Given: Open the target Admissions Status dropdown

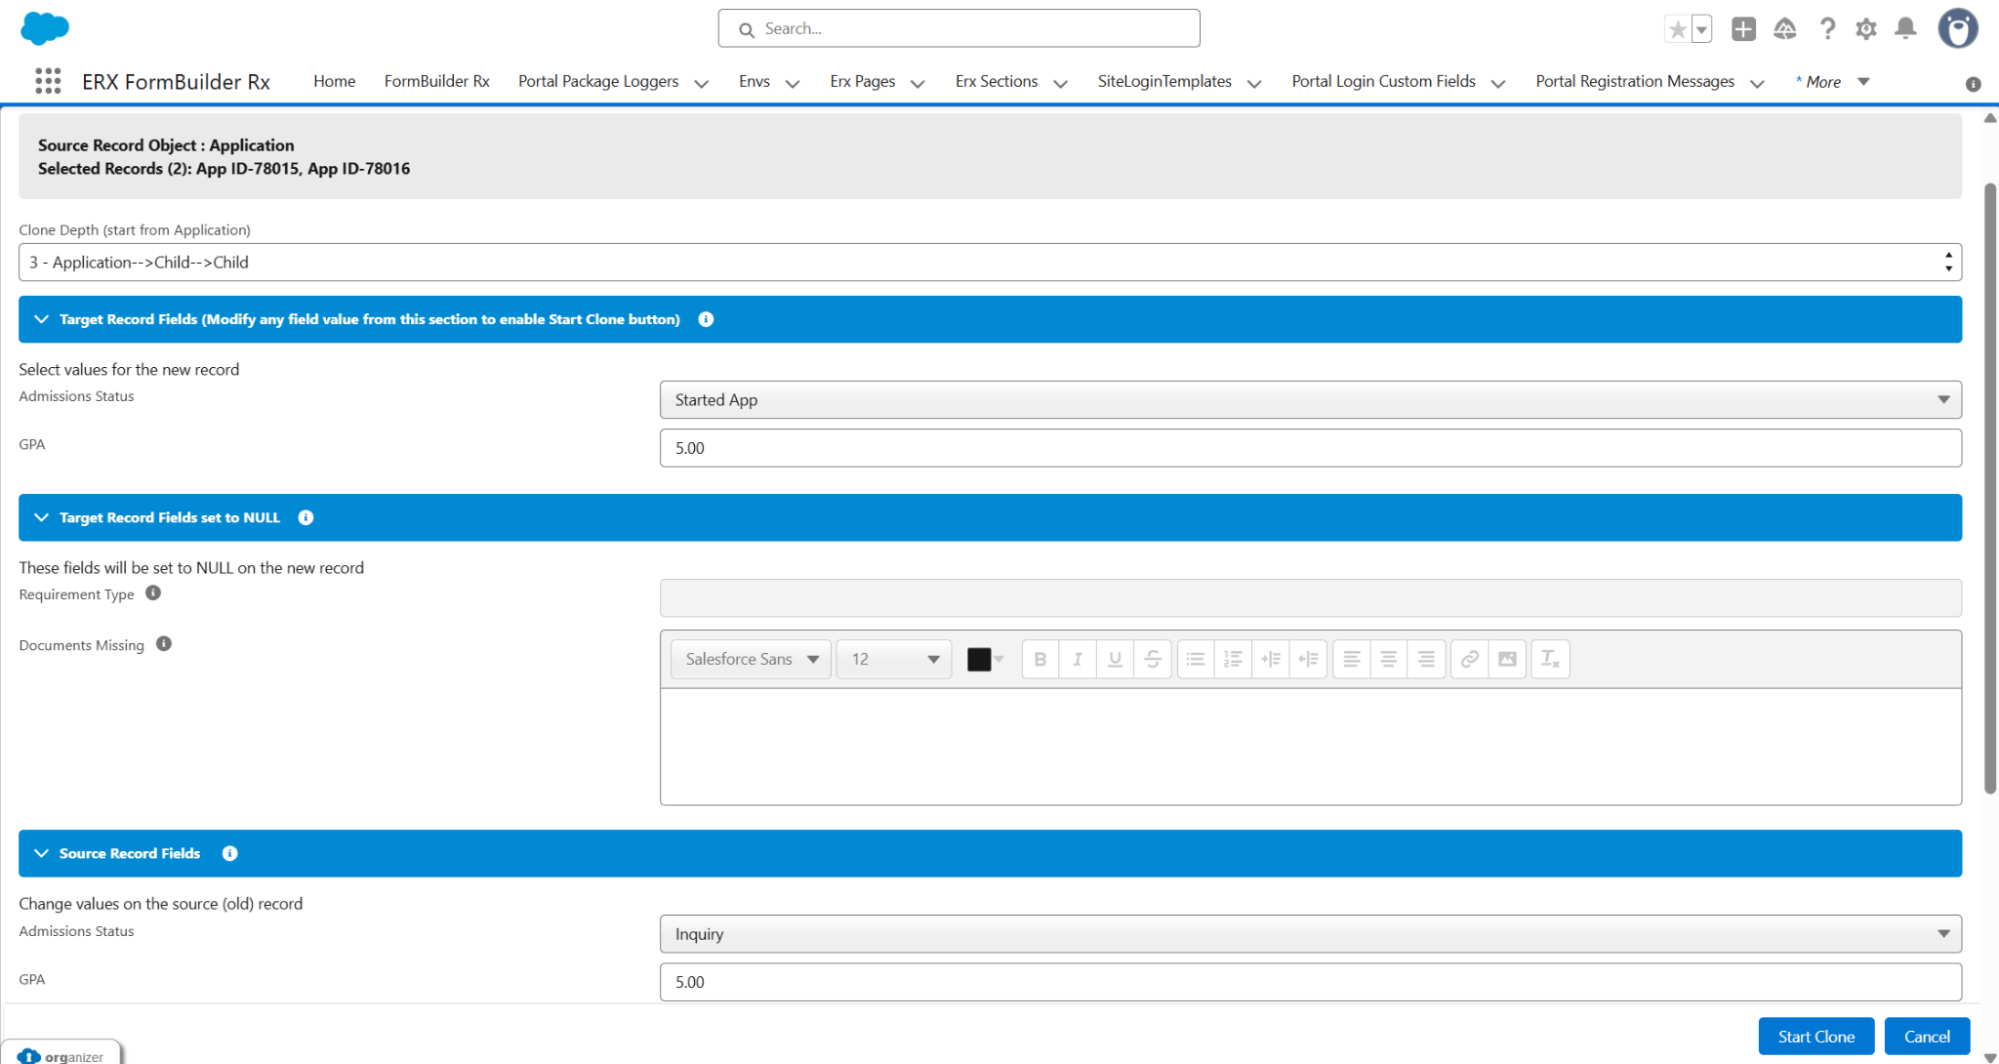Looking at the screenshot, I should (1309, 400).
